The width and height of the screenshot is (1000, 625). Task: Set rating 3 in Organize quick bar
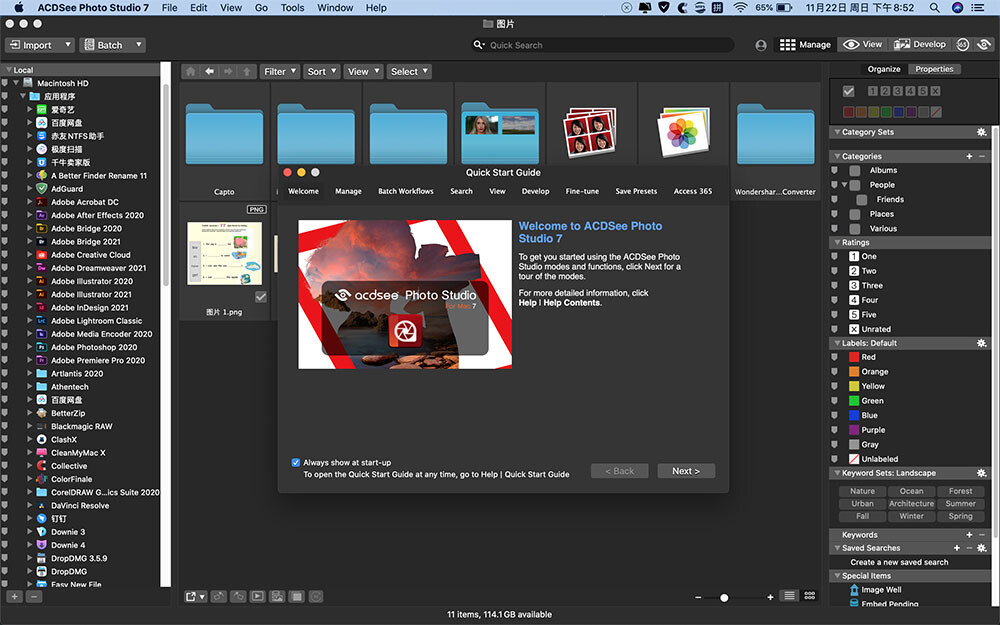pos(897,91)
